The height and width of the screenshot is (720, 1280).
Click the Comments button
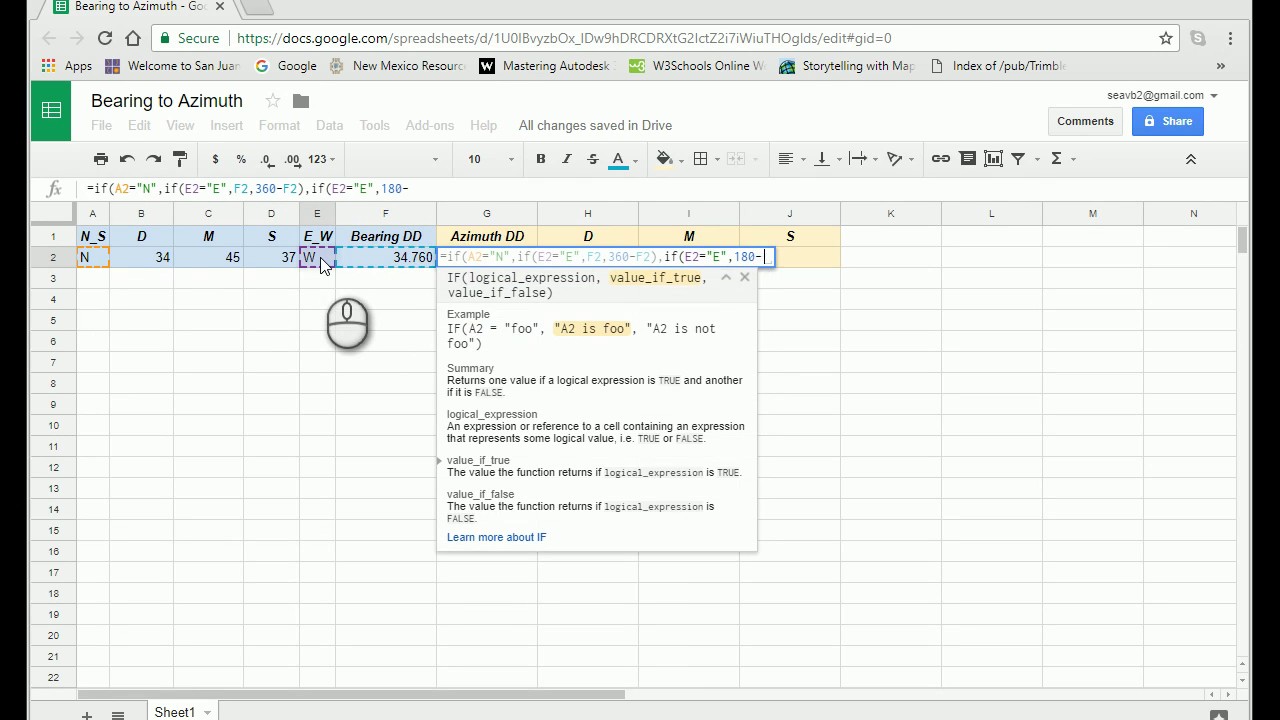(1085, 121)
